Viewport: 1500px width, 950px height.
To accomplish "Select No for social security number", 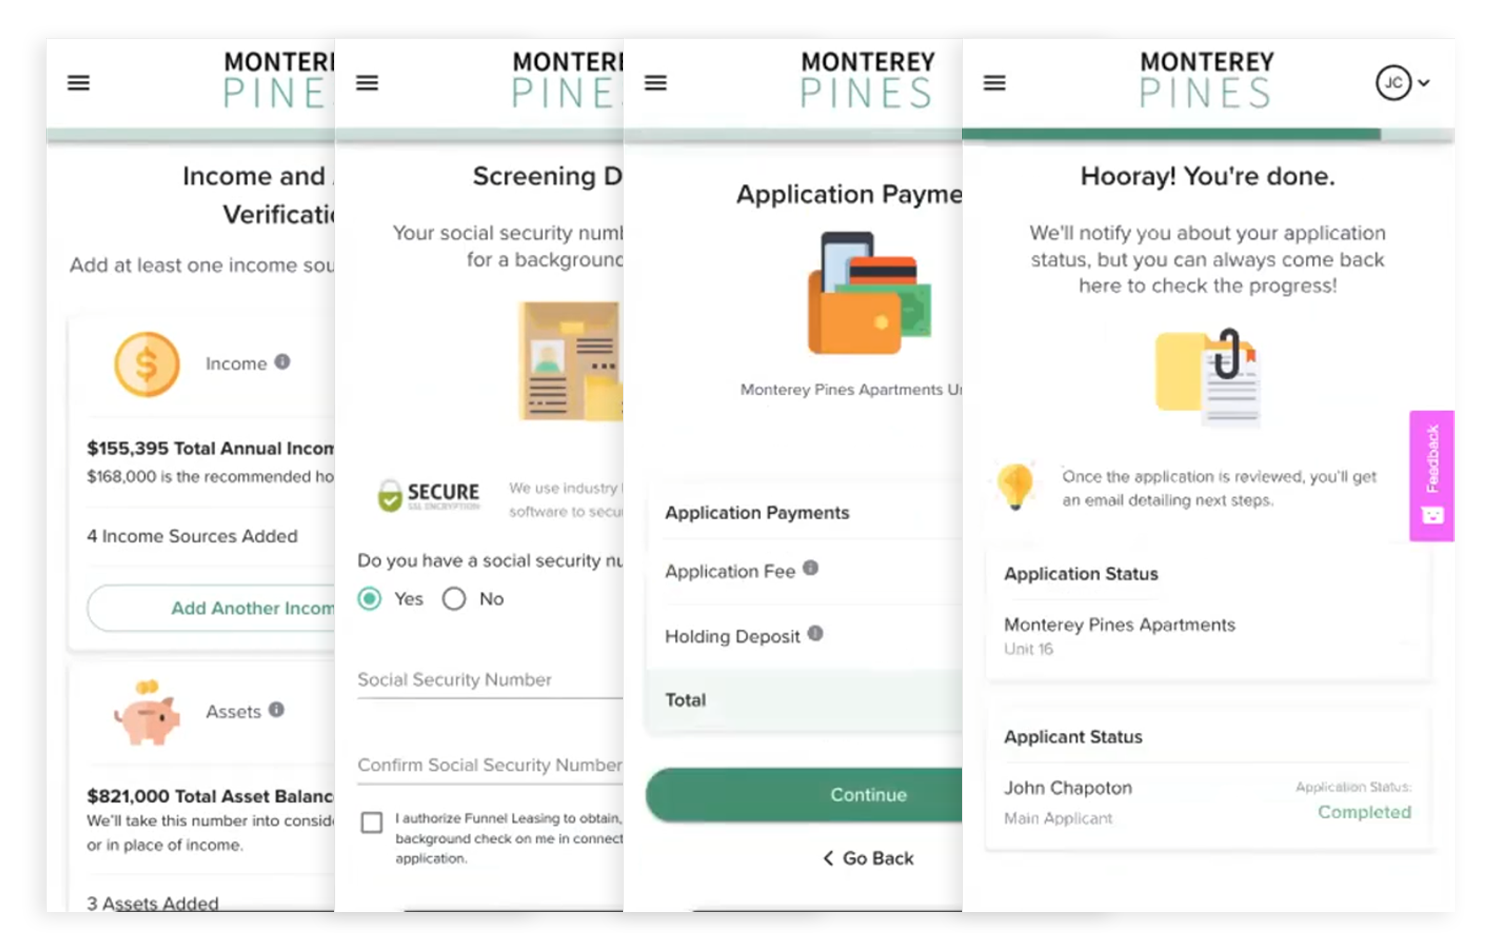I will point(454,598).
